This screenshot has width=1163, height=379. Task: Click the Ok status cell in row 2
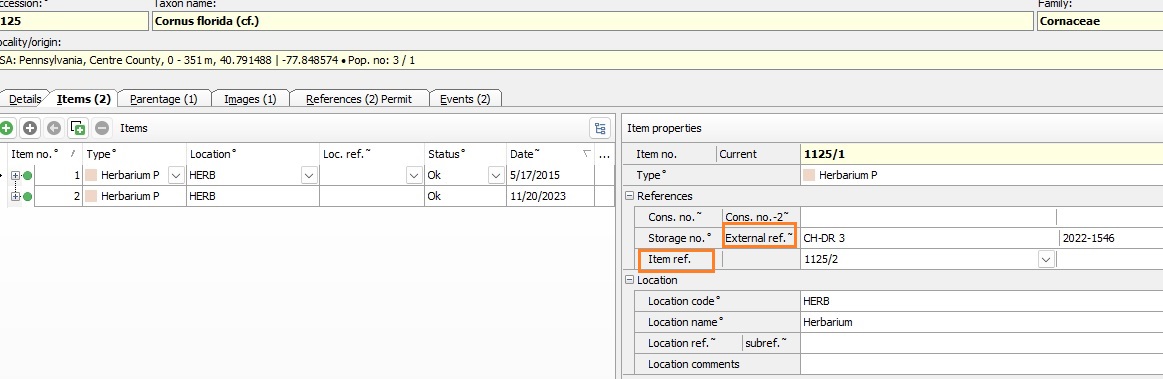[465, 197]
